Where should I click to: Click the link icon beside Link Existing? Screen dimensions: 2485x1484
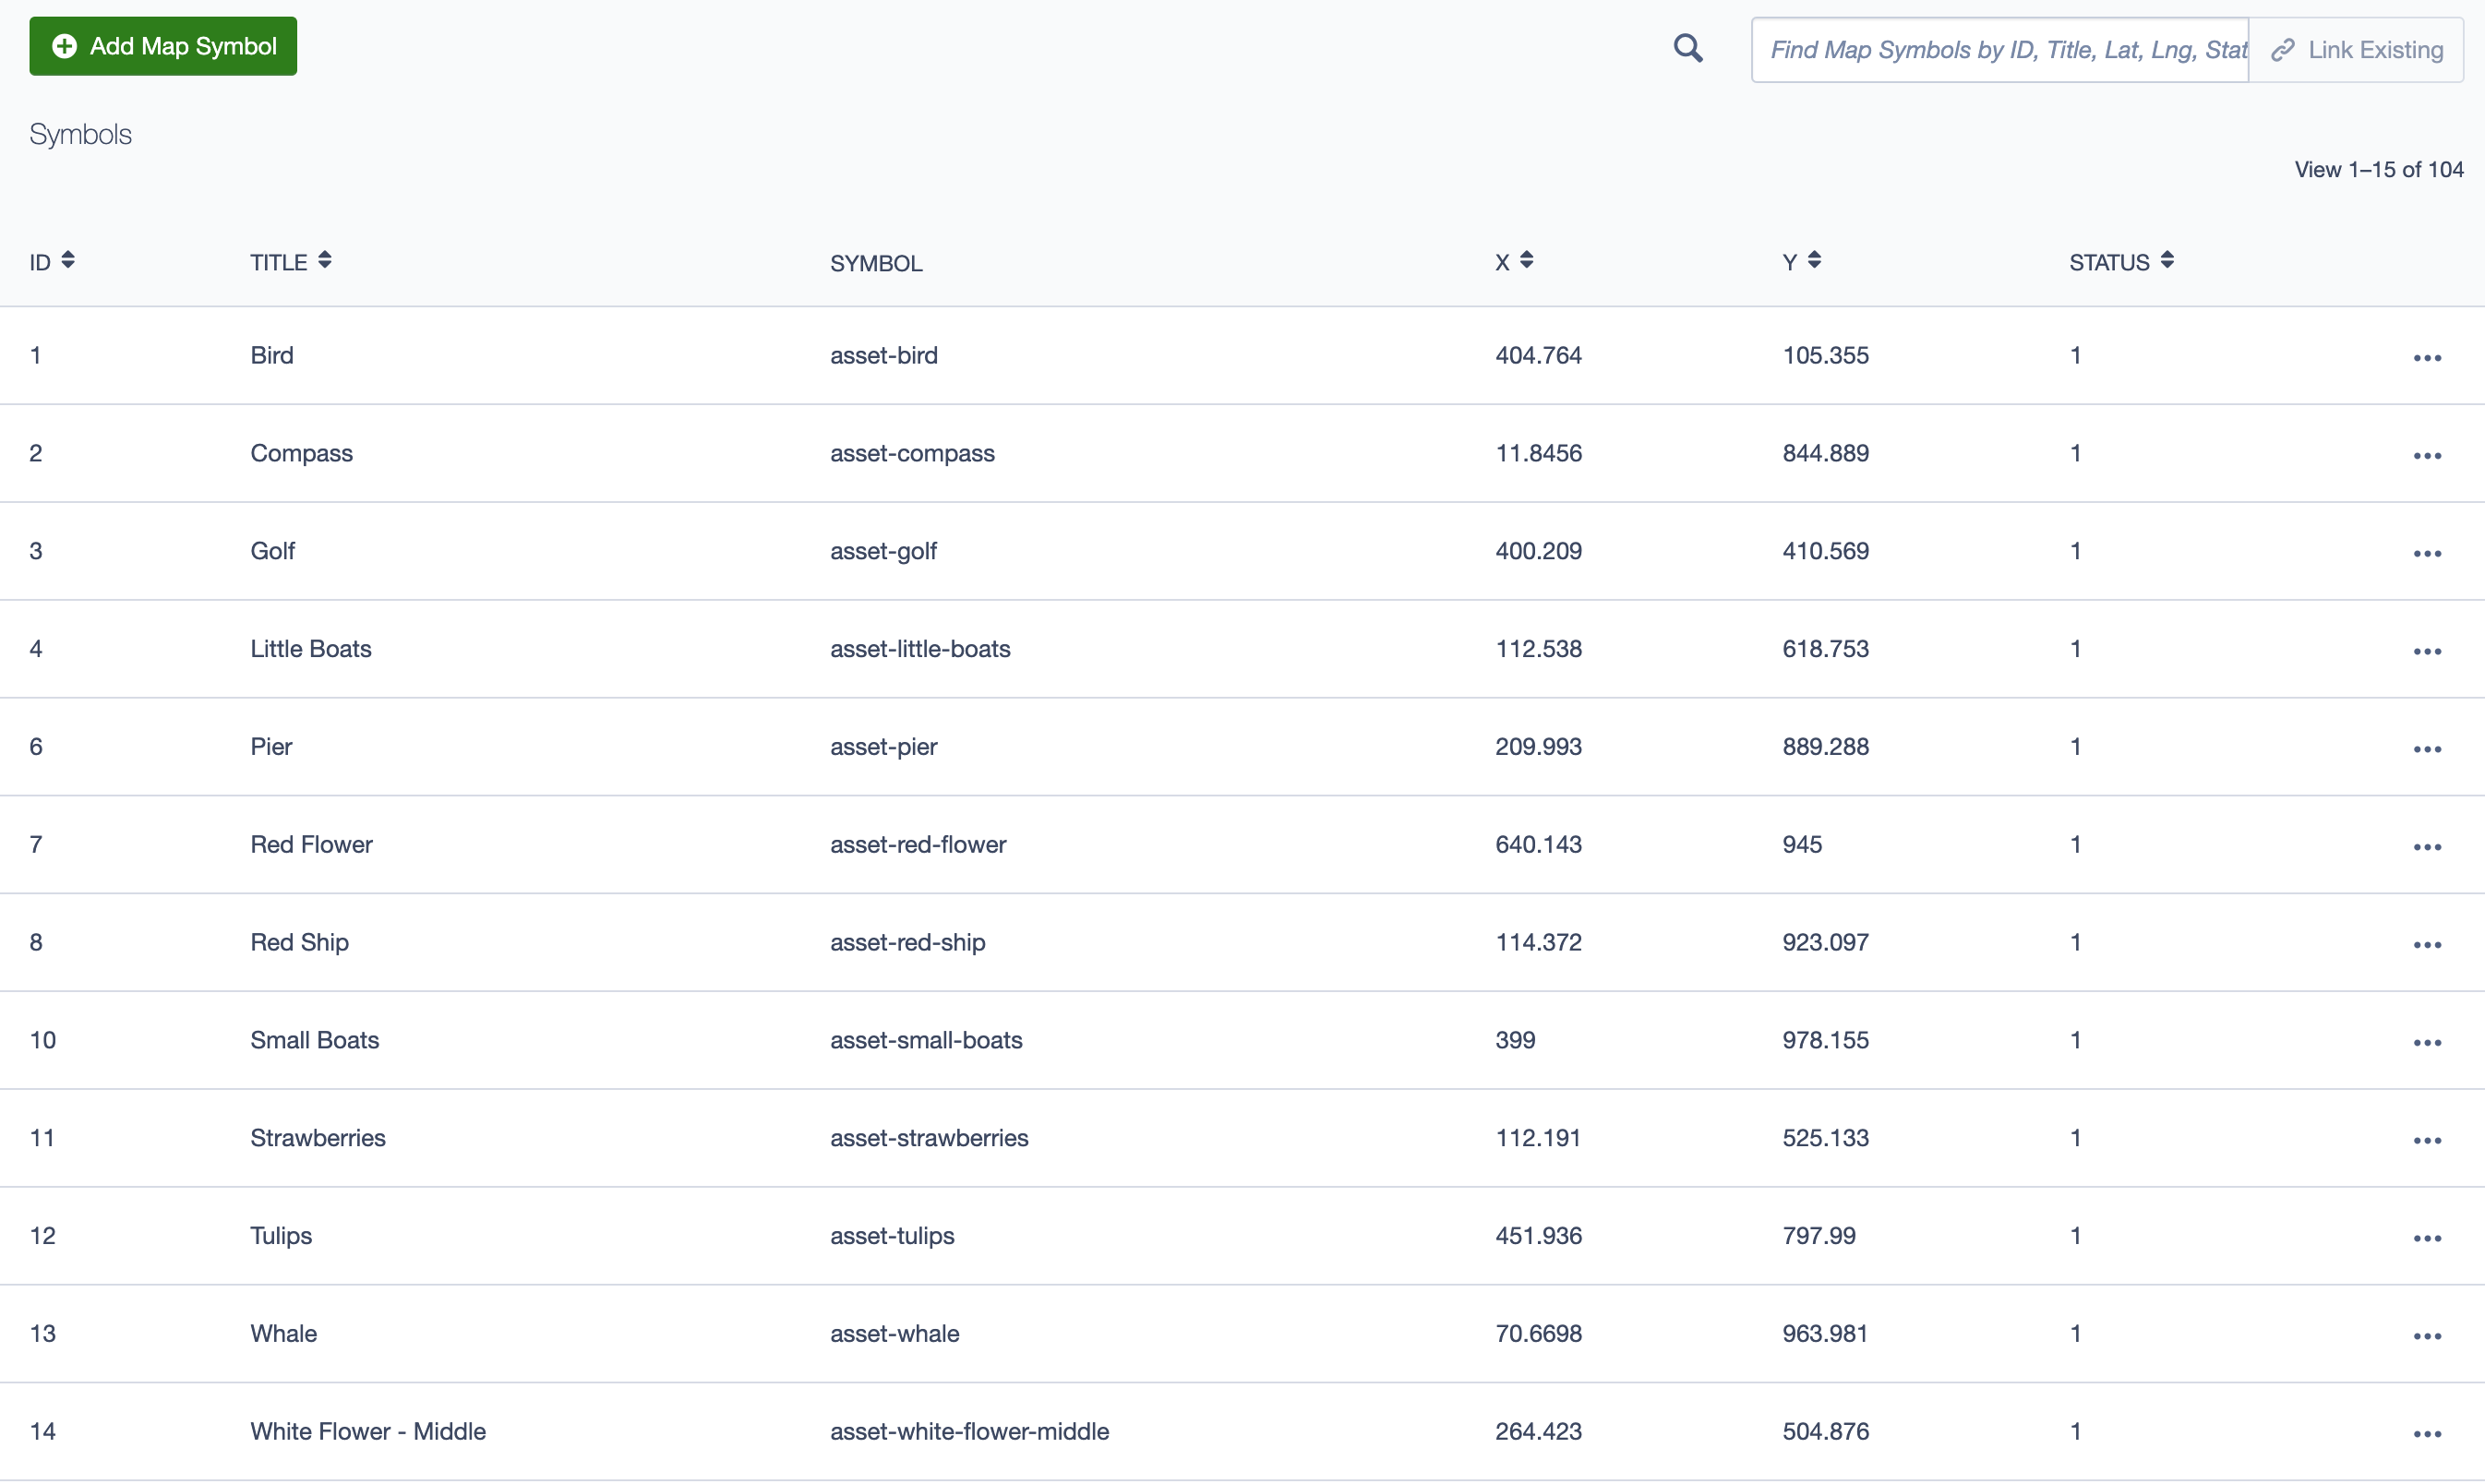[x=2284, y=49]
